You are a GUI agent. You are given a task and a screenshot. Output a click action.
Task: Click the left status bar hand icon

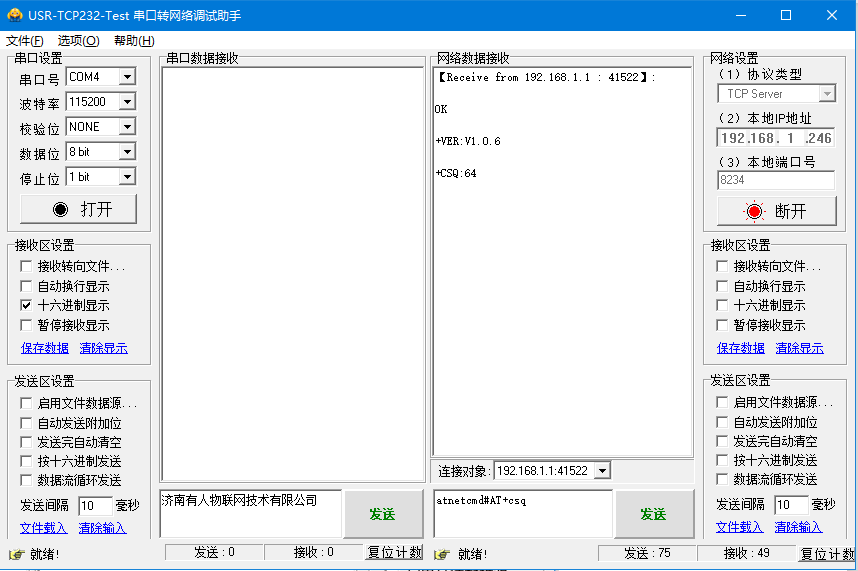pos(16,554)
